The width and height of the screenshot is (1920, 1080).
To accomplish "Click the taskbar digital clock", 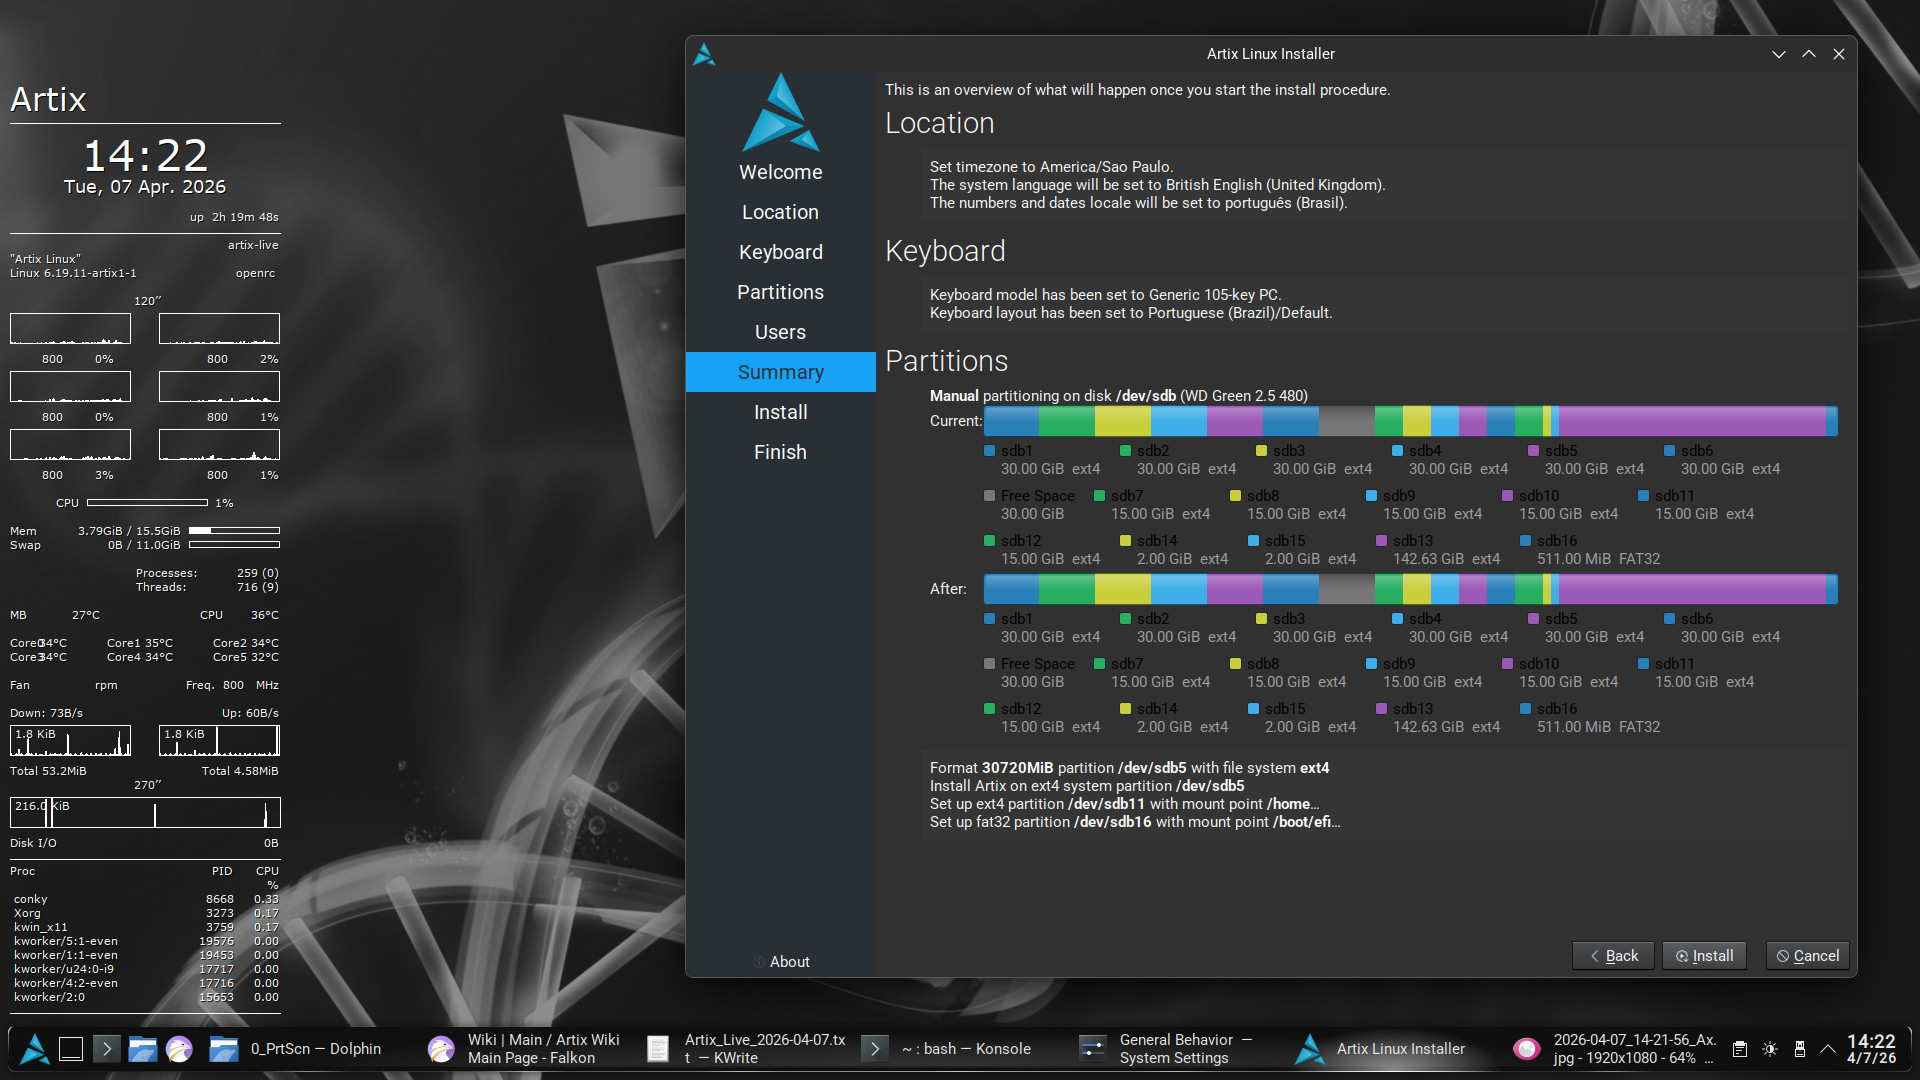I will coord(1871,1048).
